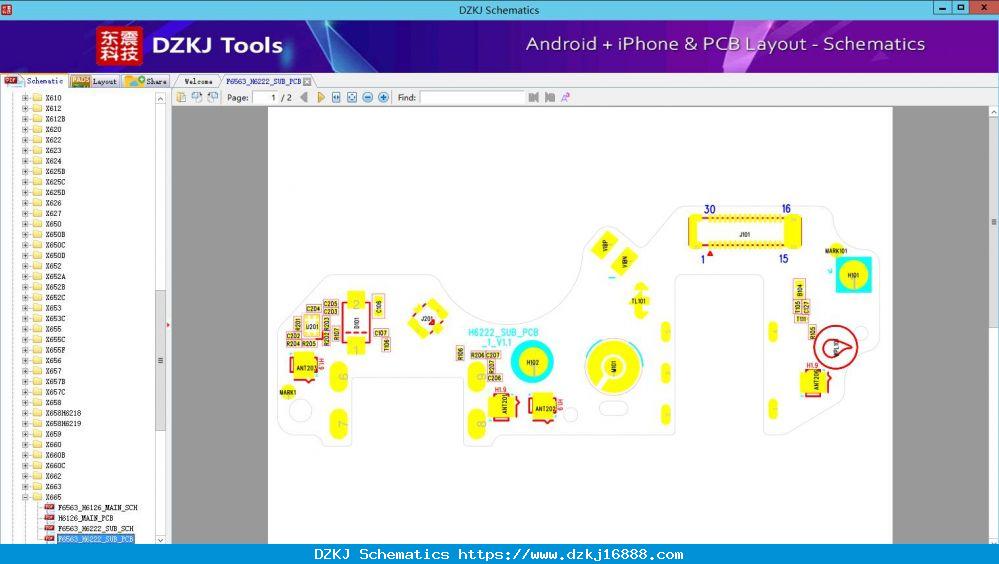Click the H101 cyan pad on the PCB
999x564 pixels.
pyautogui.click(x=853, y=275)
